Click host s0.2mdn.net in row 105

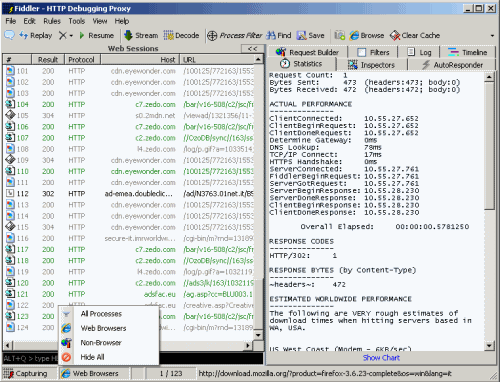(155, 116)
